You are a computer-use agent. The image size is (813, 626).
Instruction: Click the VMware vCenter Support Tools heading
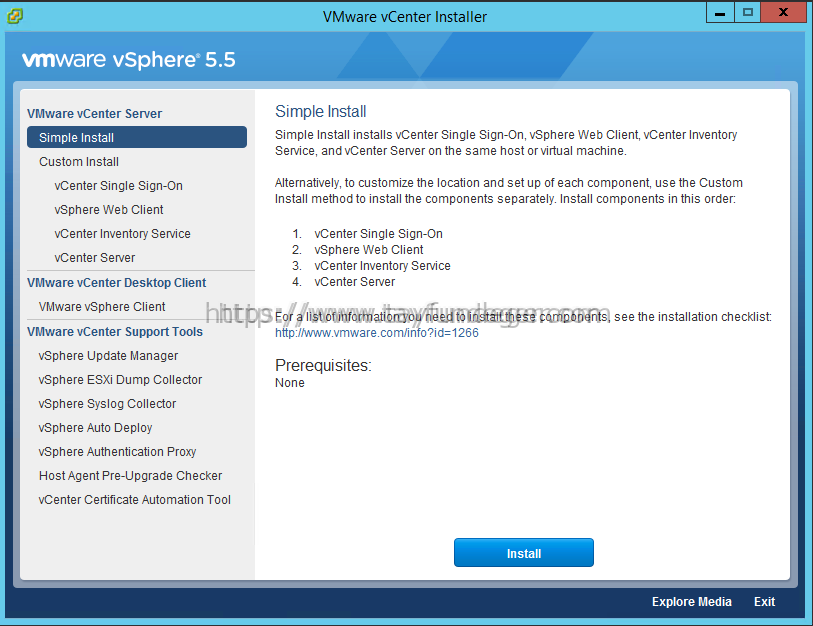click(x=115, y=332)
